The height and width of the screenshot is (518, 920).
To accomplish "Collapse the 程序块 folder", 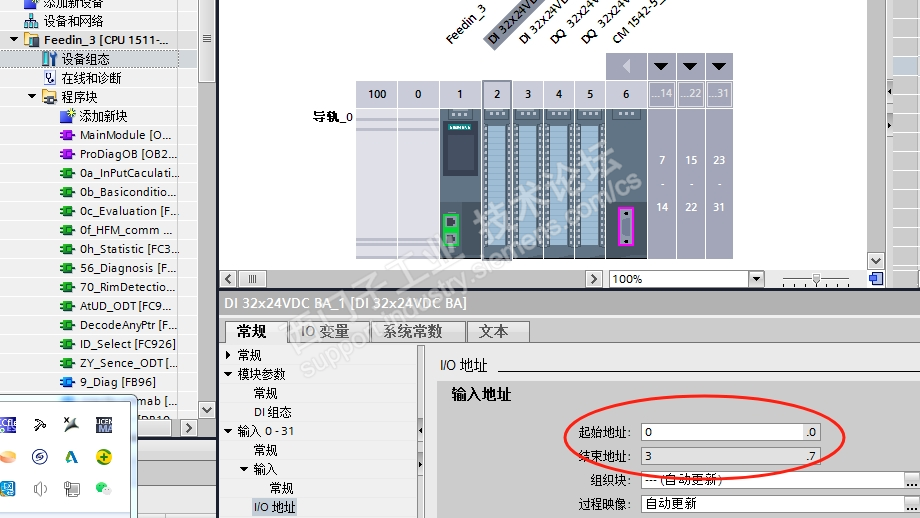I will [x=32, y=97].
